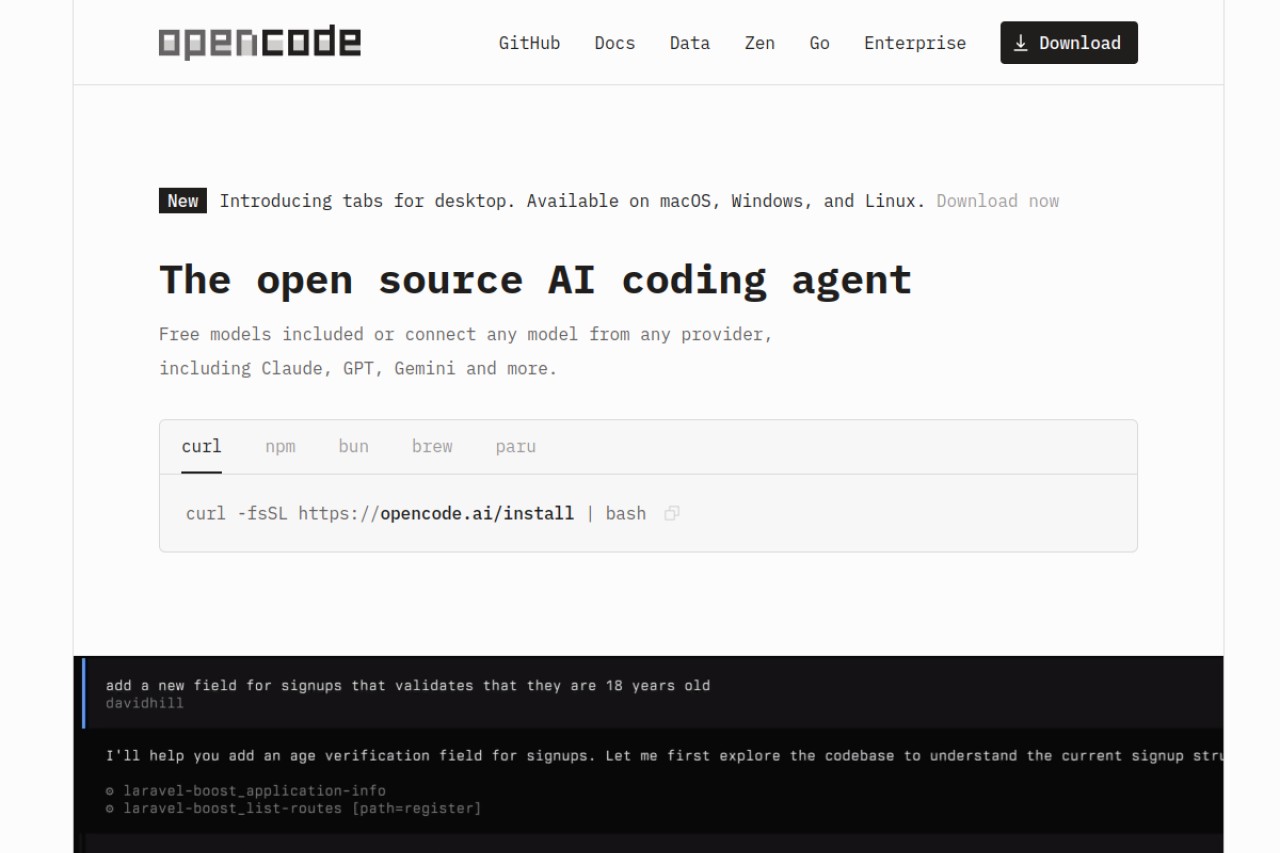
Task: Copy the curl install command icon
Action: tap(672, 513)
